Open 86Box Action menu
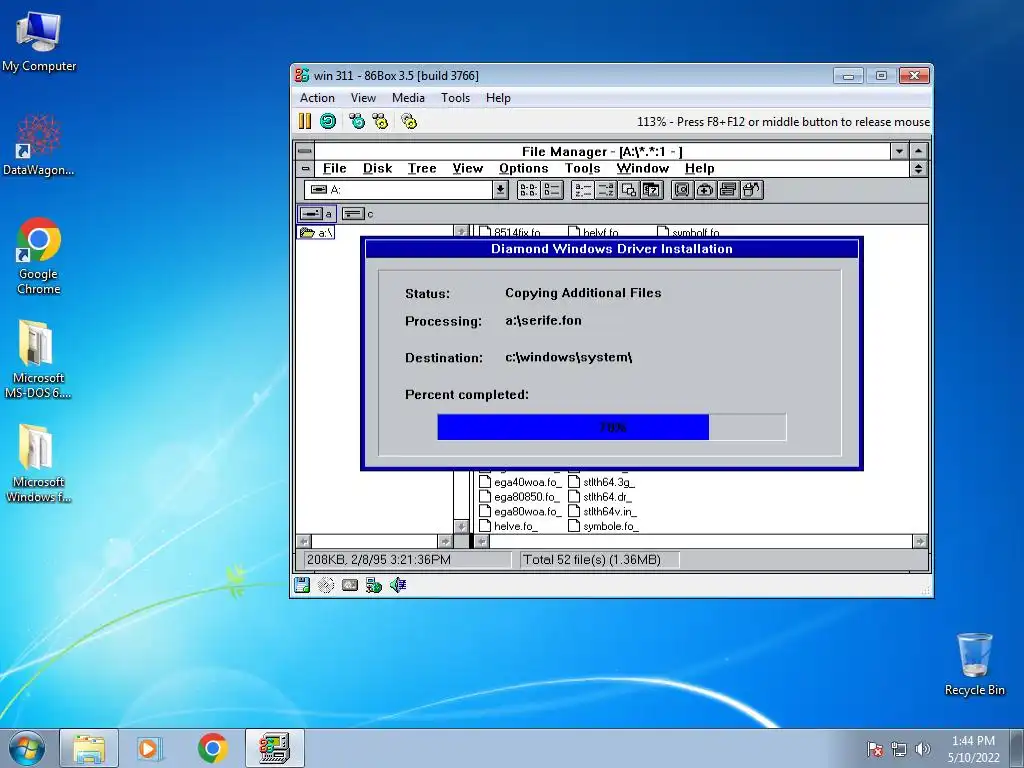Viewport: 1024px width, 768px height. pyautogui.click(x=317, y=98)
